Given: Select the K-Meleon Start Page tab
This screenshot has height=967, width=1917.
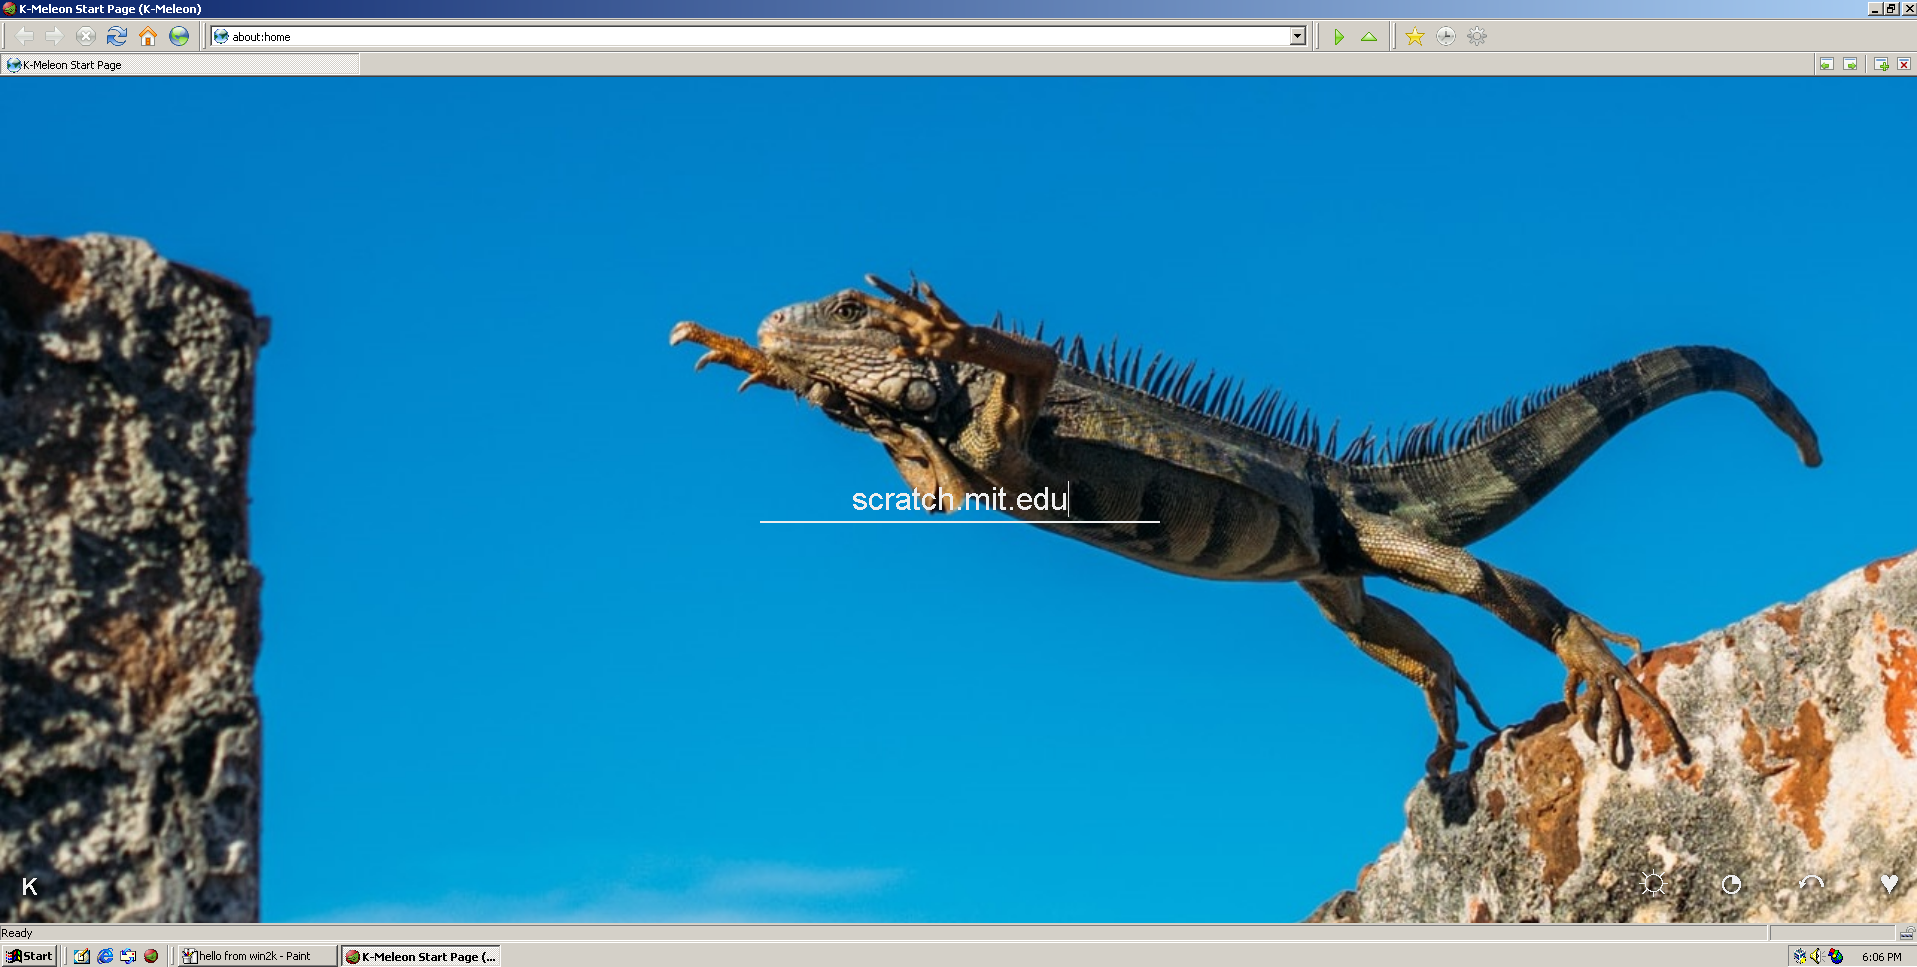Looking at the screenshot, I should point(180,65).
